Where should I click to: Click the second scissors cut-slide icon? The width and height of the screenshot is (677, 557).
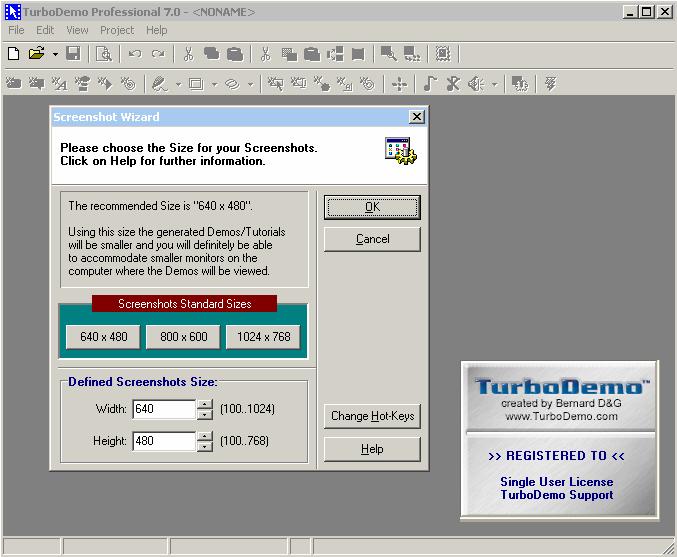(266, 54)
